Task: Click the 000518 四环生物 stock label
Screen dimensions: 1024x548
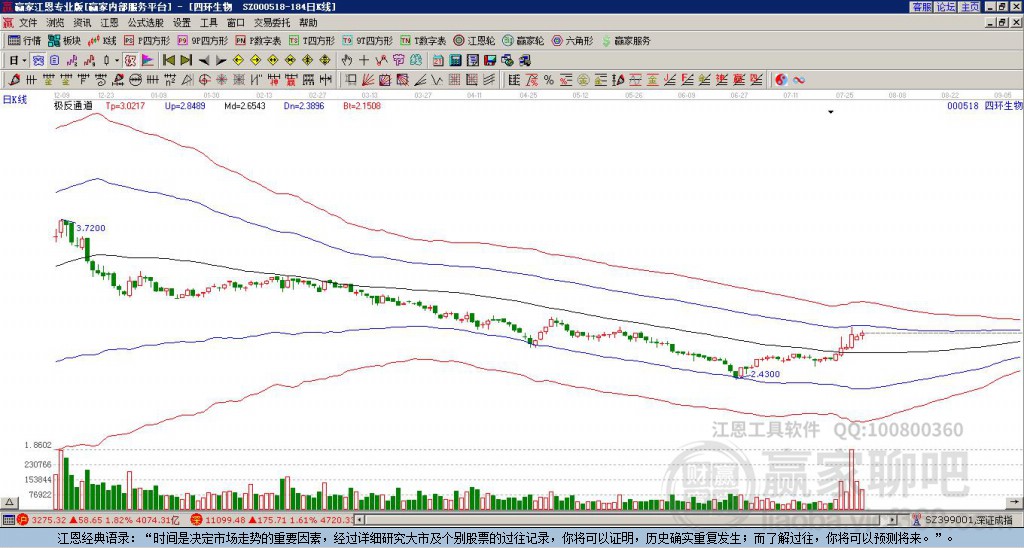Action: (984, 105)
